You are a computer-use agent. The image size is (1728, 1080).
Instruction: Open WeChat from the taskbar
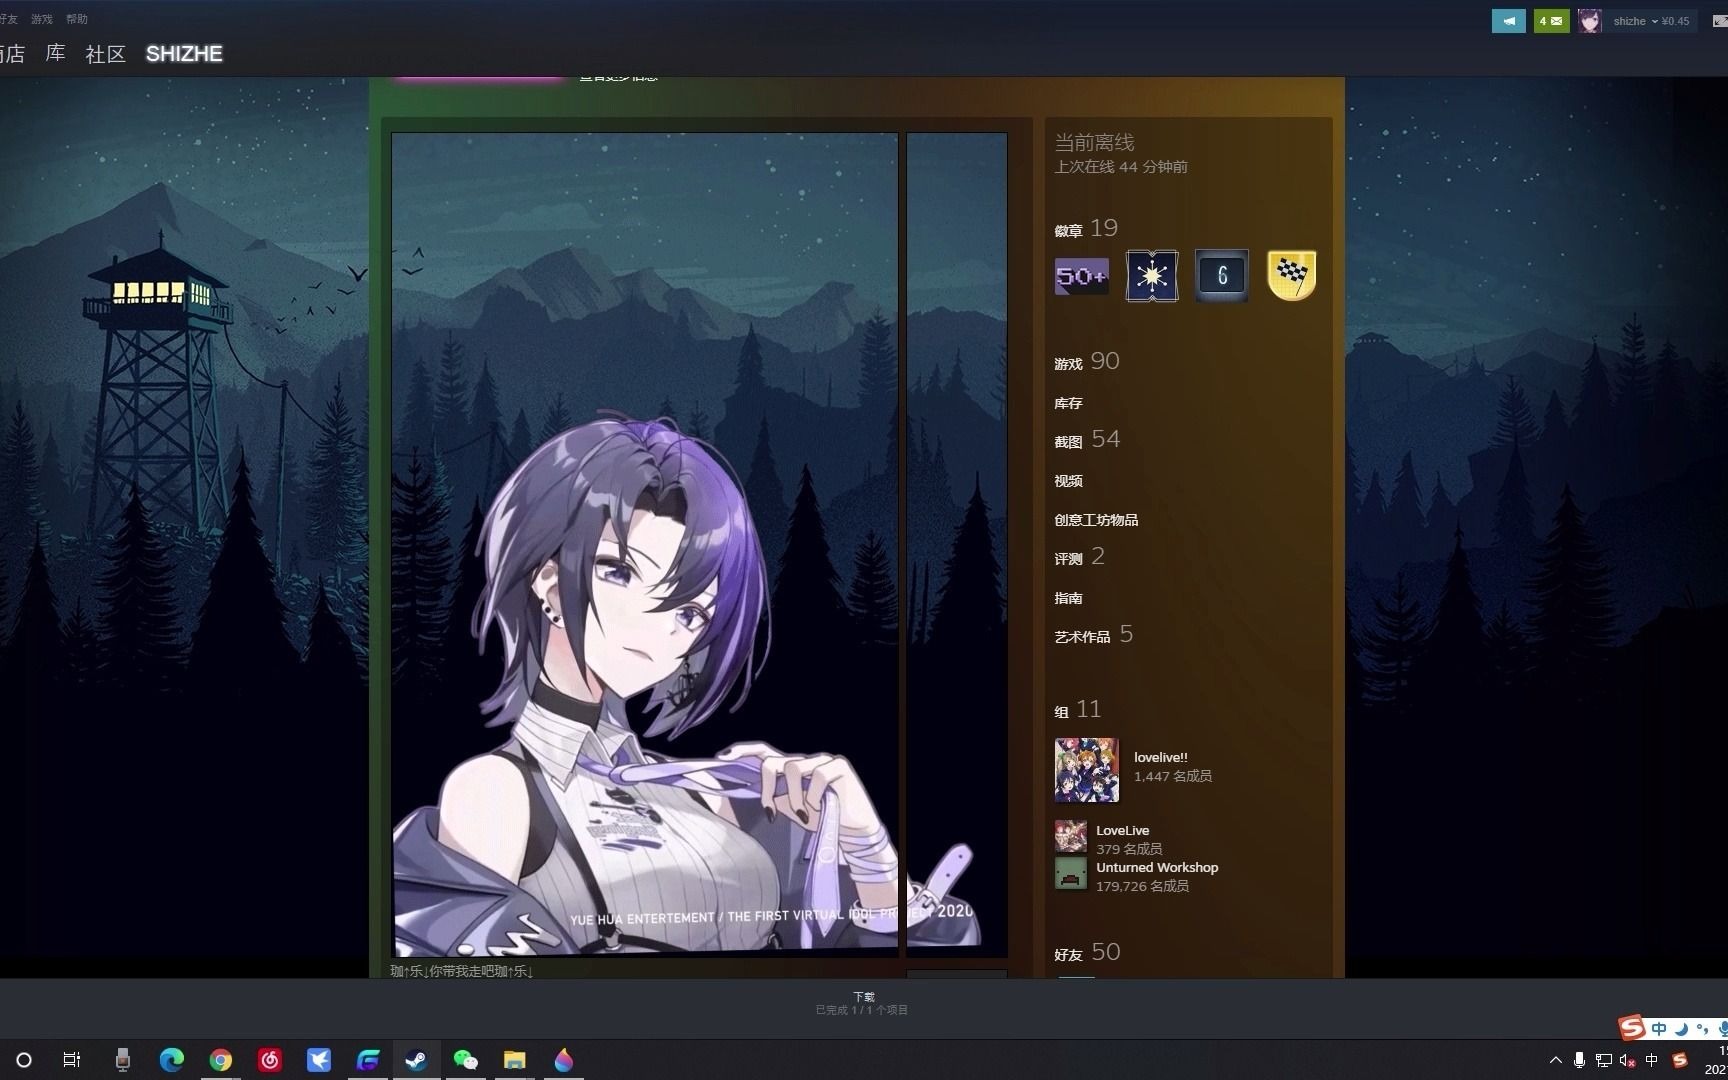tap(466, 1060)
